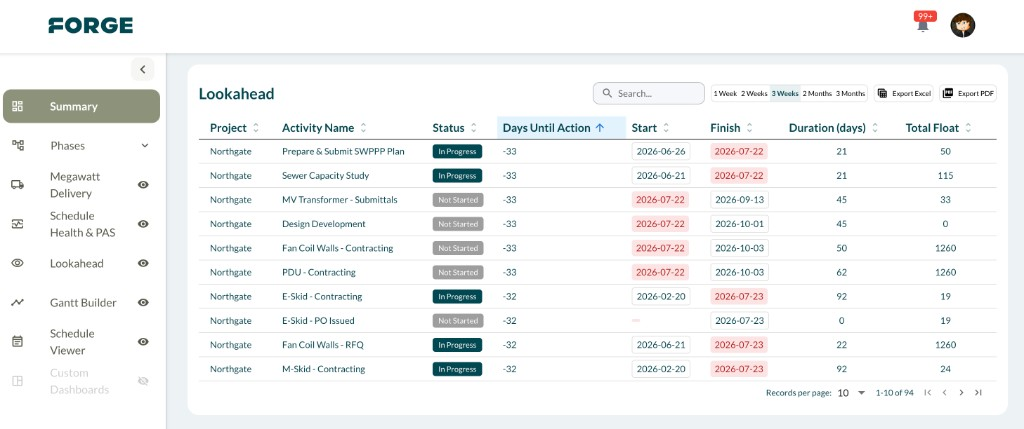Click the Fan Coil Walls - Contracting activity
Image resolution: width=1024 pixels, height=429 pixels.
[x=338, y=248]
